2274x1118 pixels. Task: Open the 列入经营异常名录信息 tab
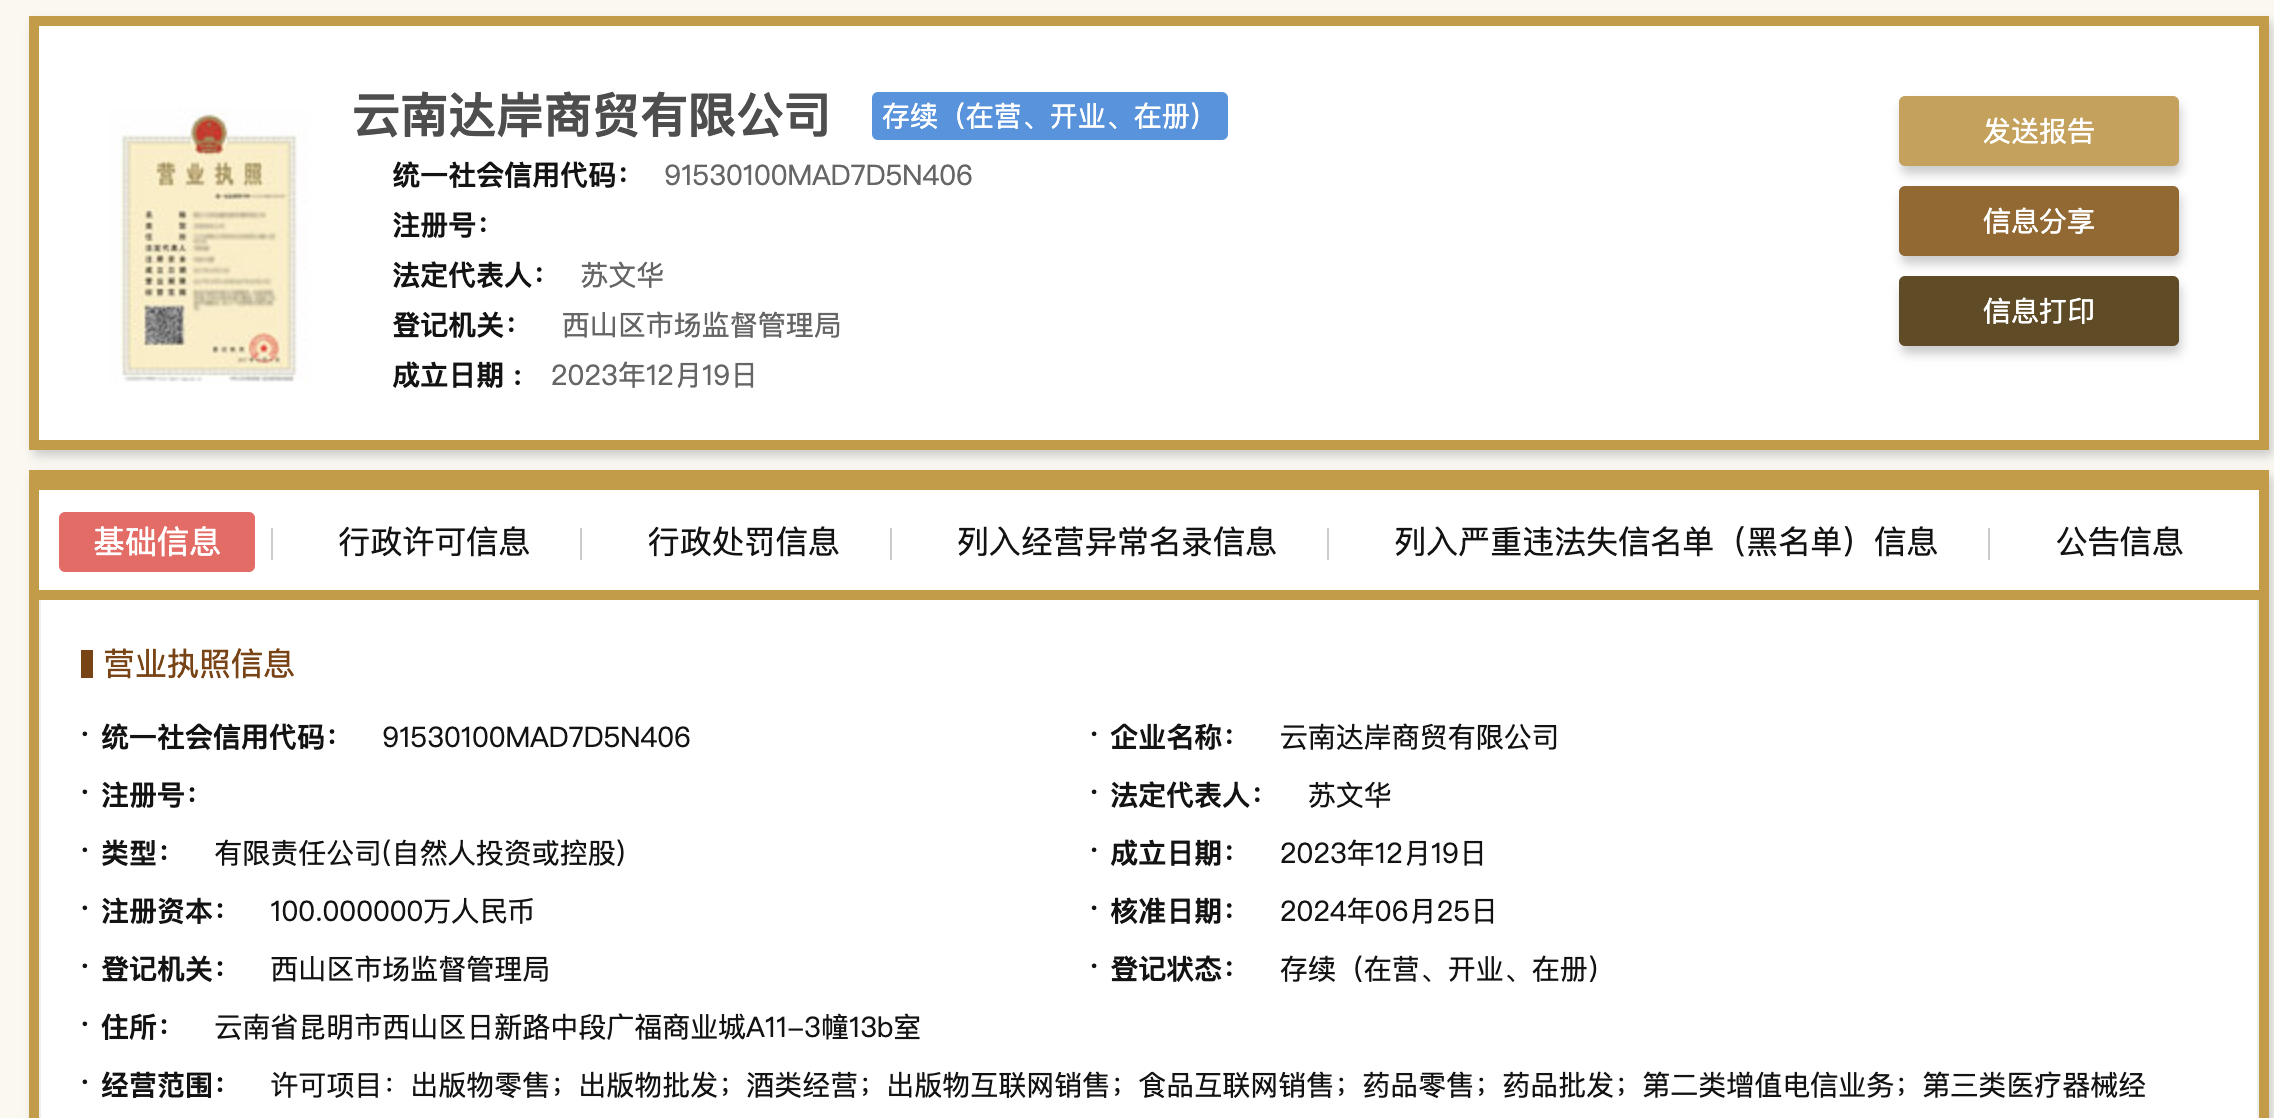pos(1116,542)
